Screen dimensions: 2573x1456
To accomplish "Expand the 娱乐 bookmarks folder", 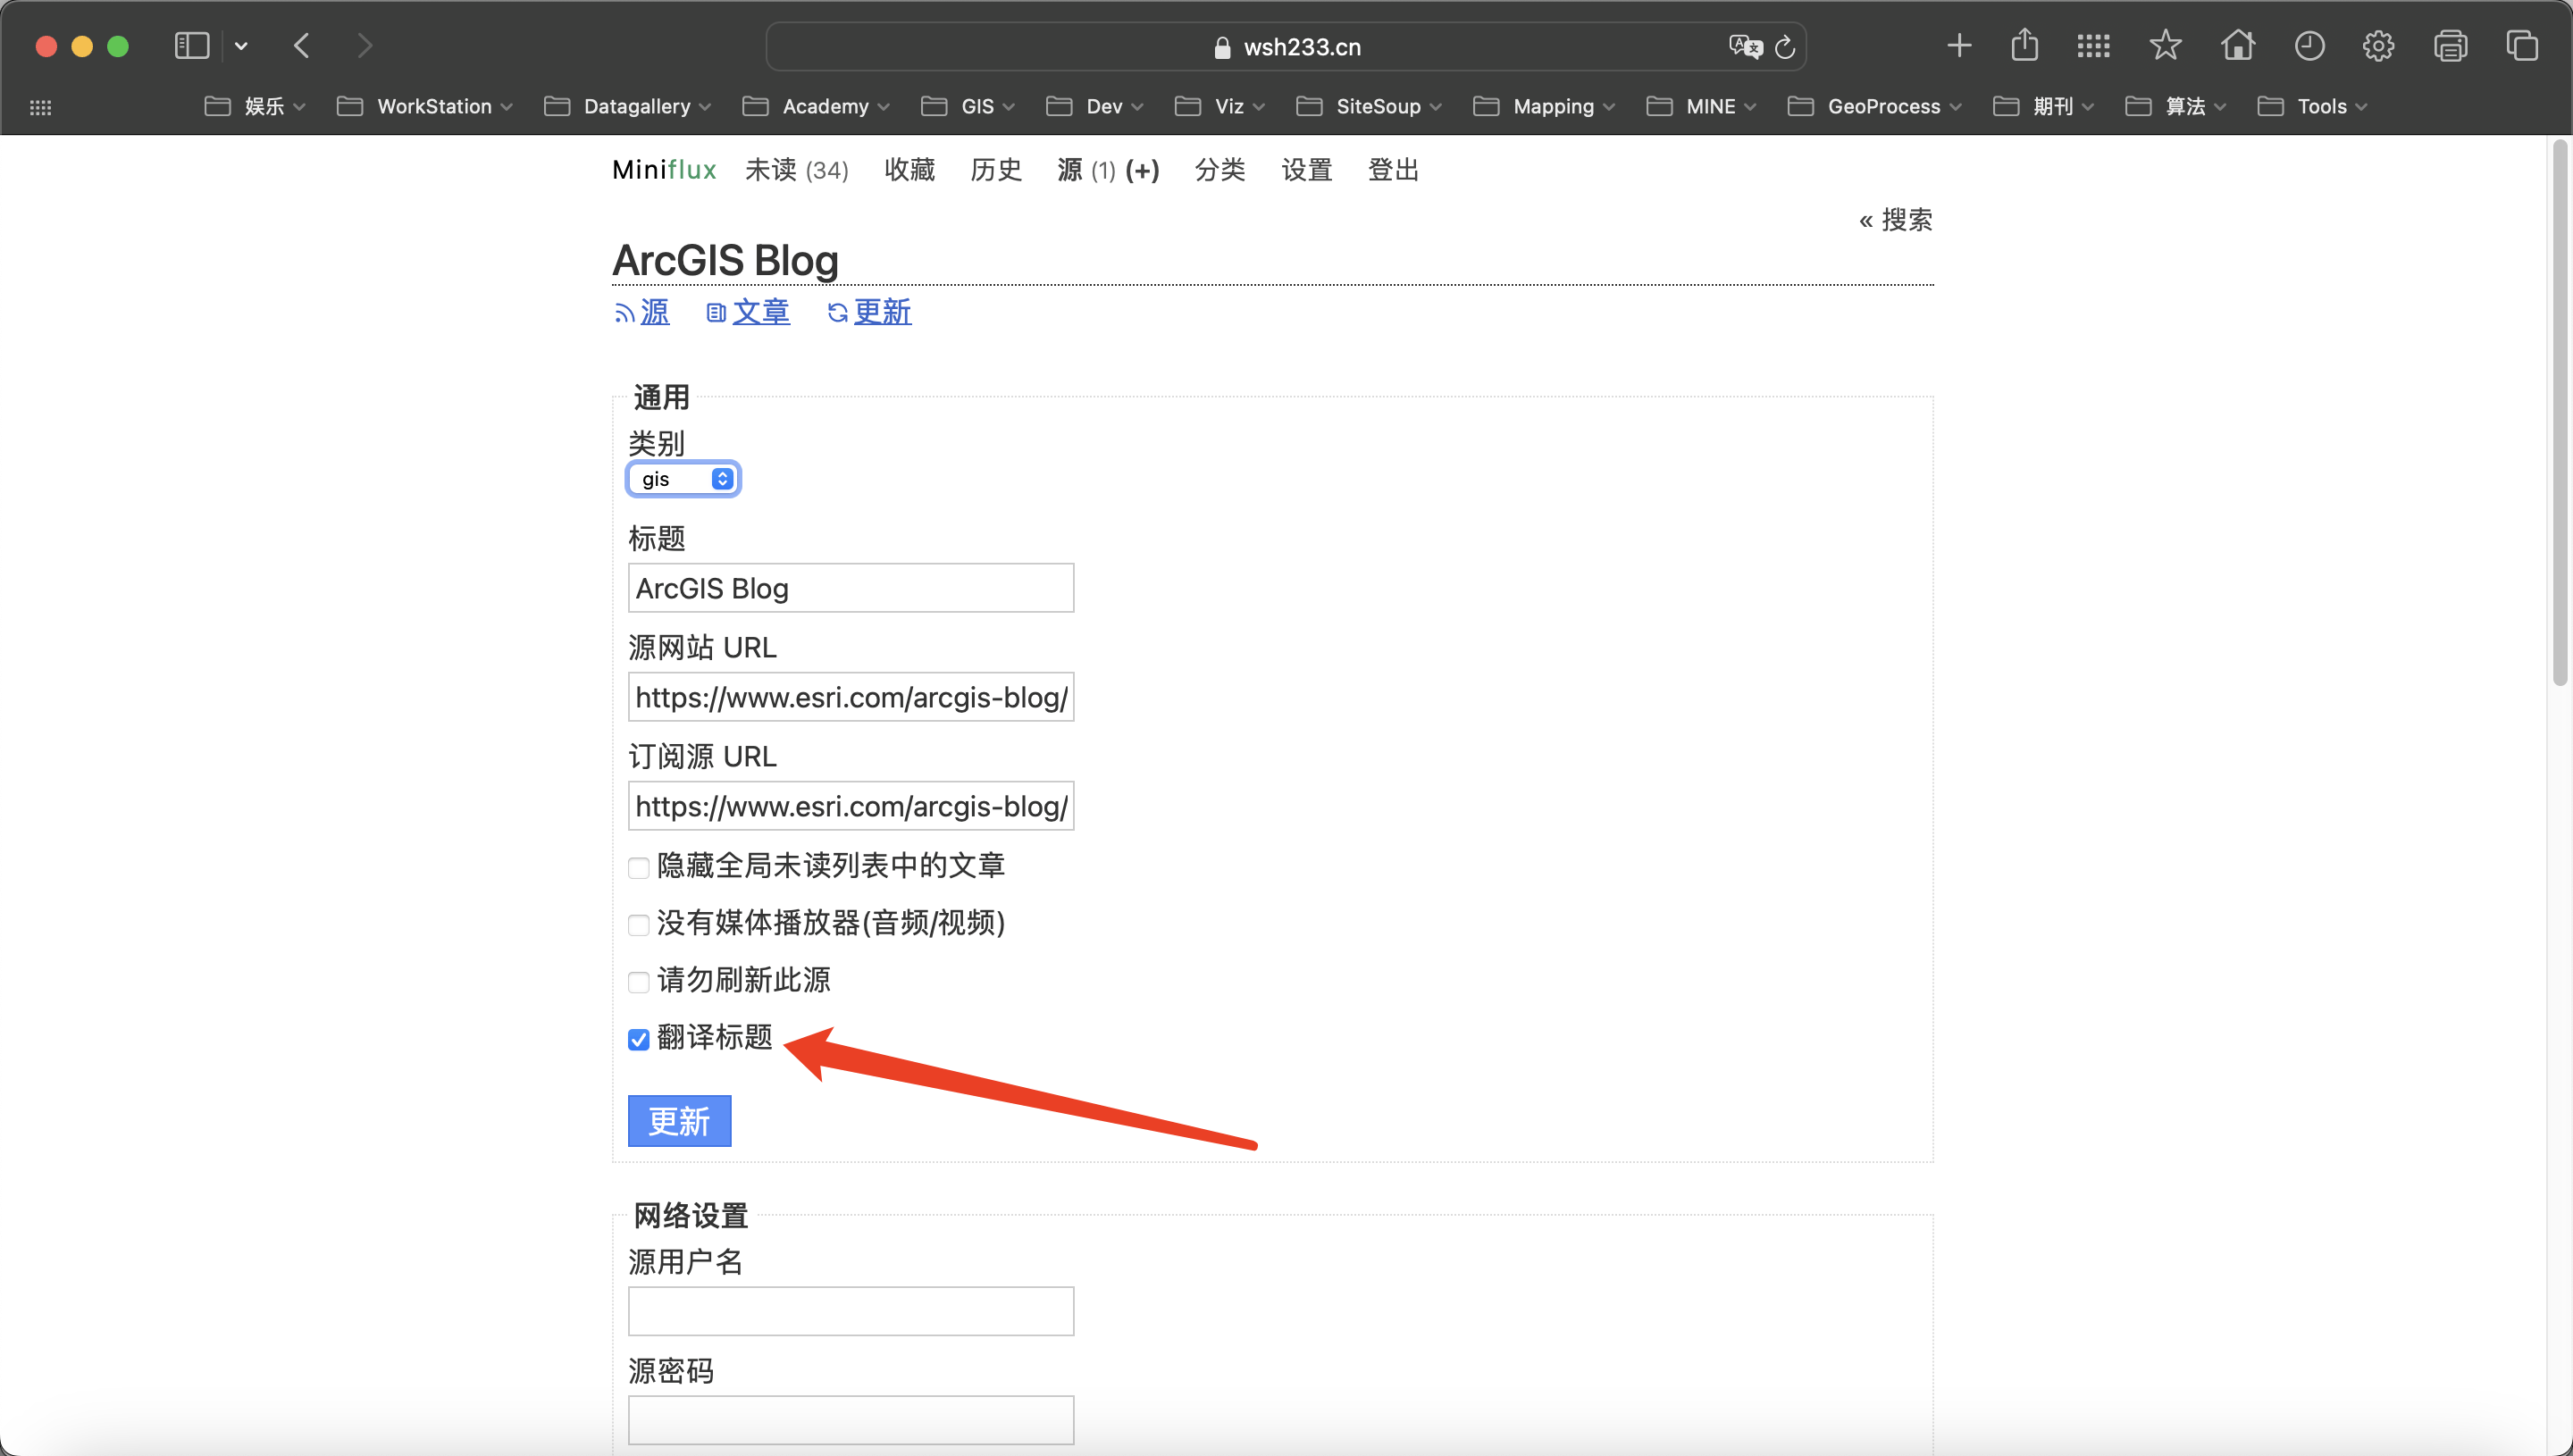I will (x=255, y=106).
